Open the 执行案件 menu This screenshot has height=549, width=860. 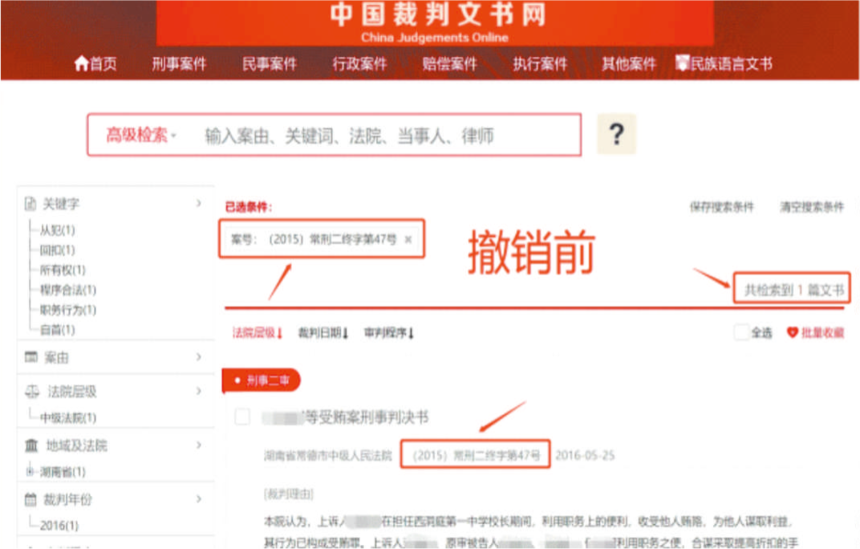click(x=540, y=64)
